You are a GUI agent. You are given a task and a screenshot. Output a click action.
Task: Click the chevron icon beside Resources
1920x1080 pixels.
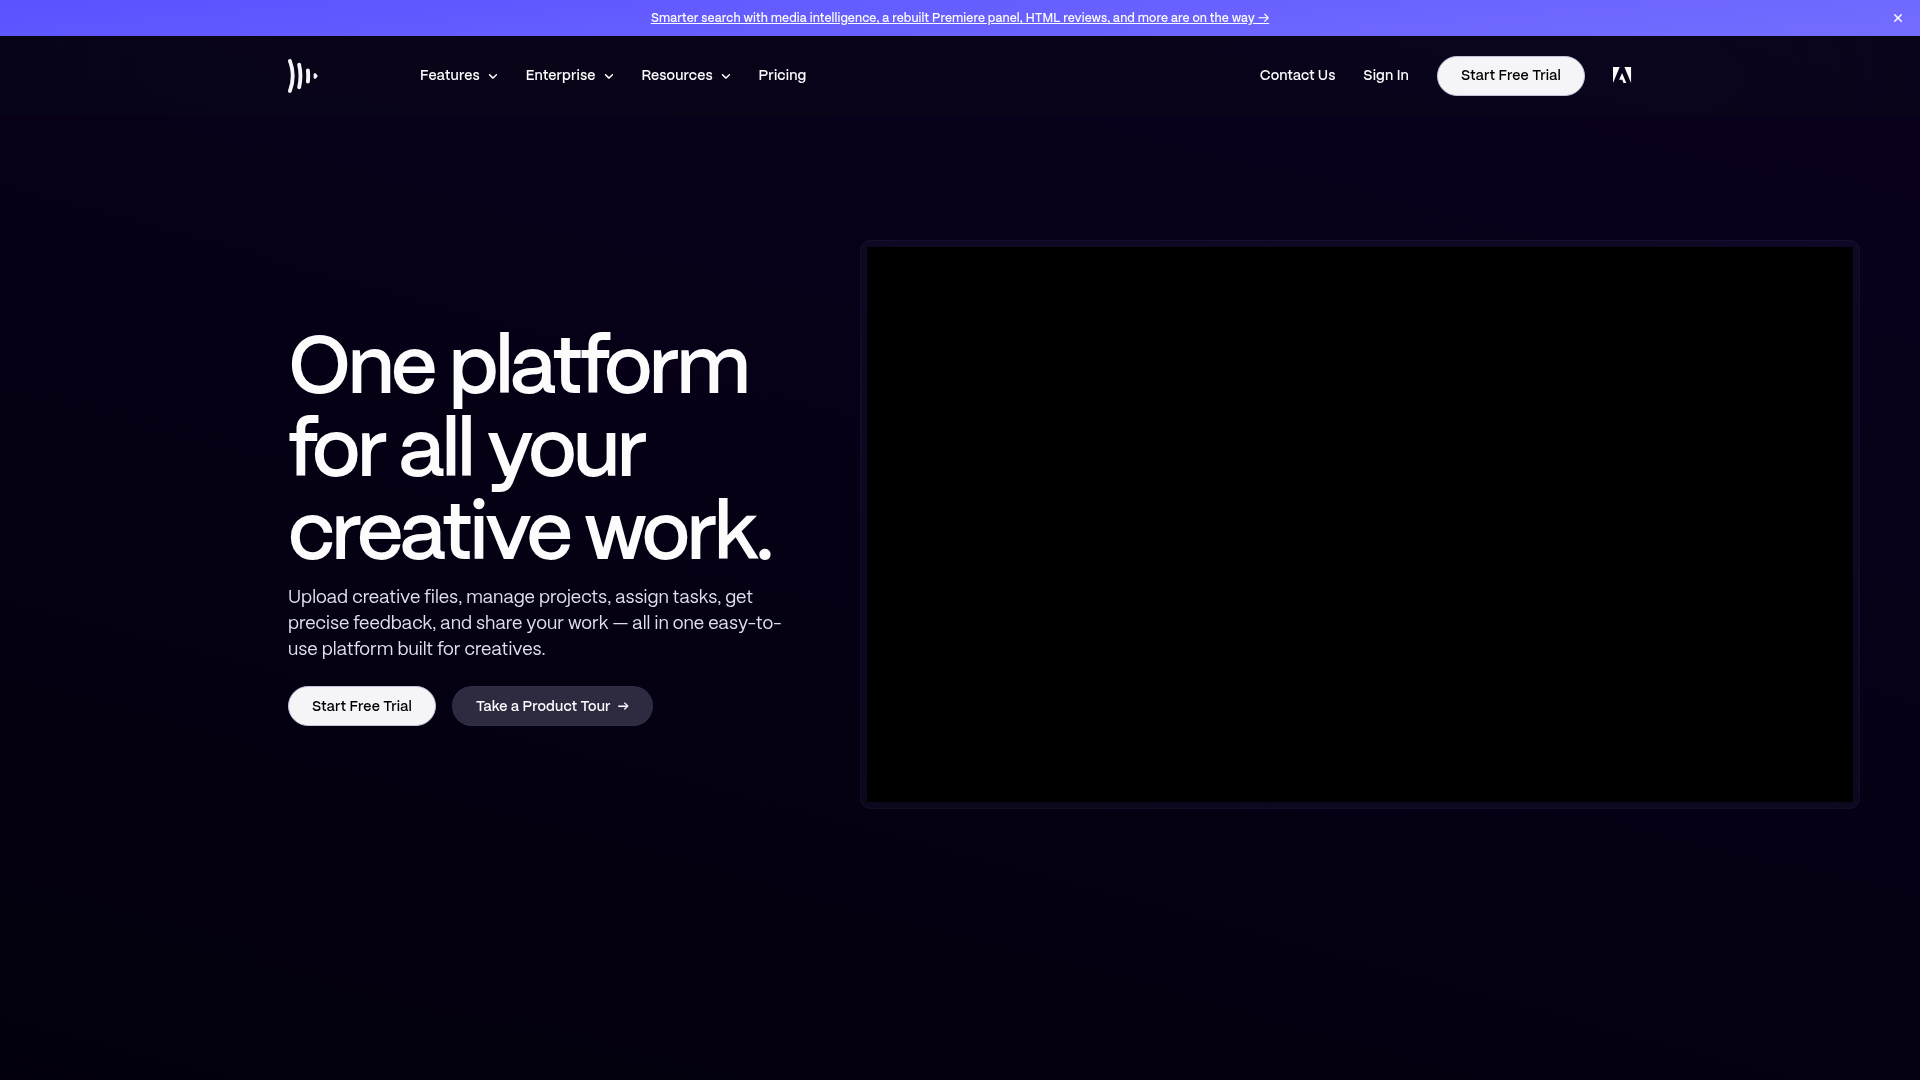click(x=725, y=76)
